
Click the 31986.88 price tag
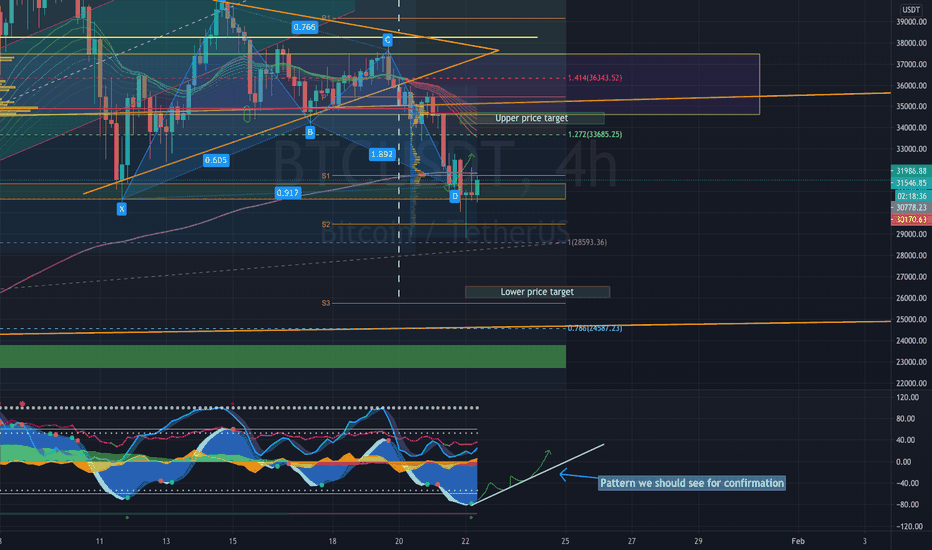911,171
